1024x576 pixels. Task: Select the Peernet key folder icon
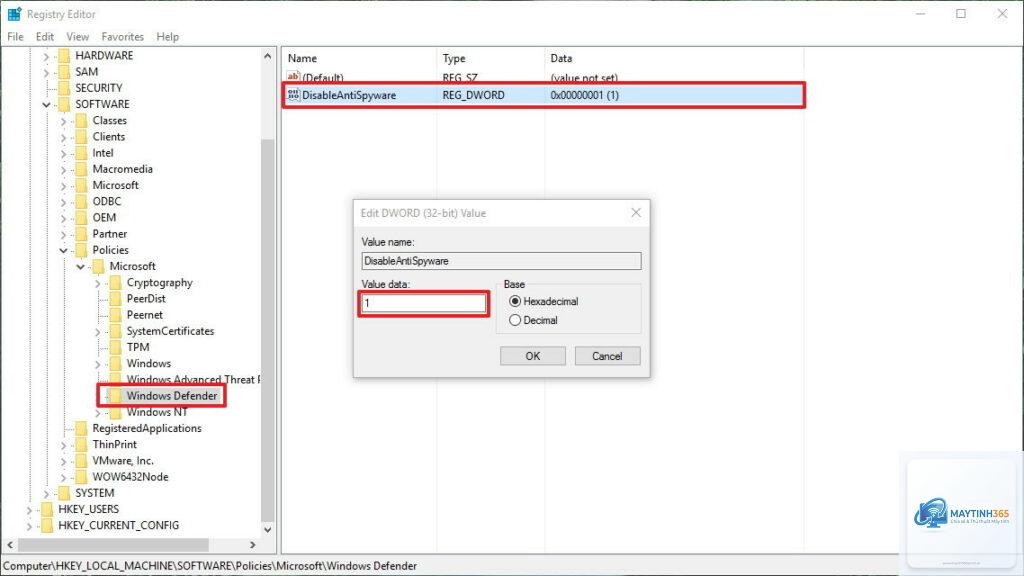coord(116,315)
